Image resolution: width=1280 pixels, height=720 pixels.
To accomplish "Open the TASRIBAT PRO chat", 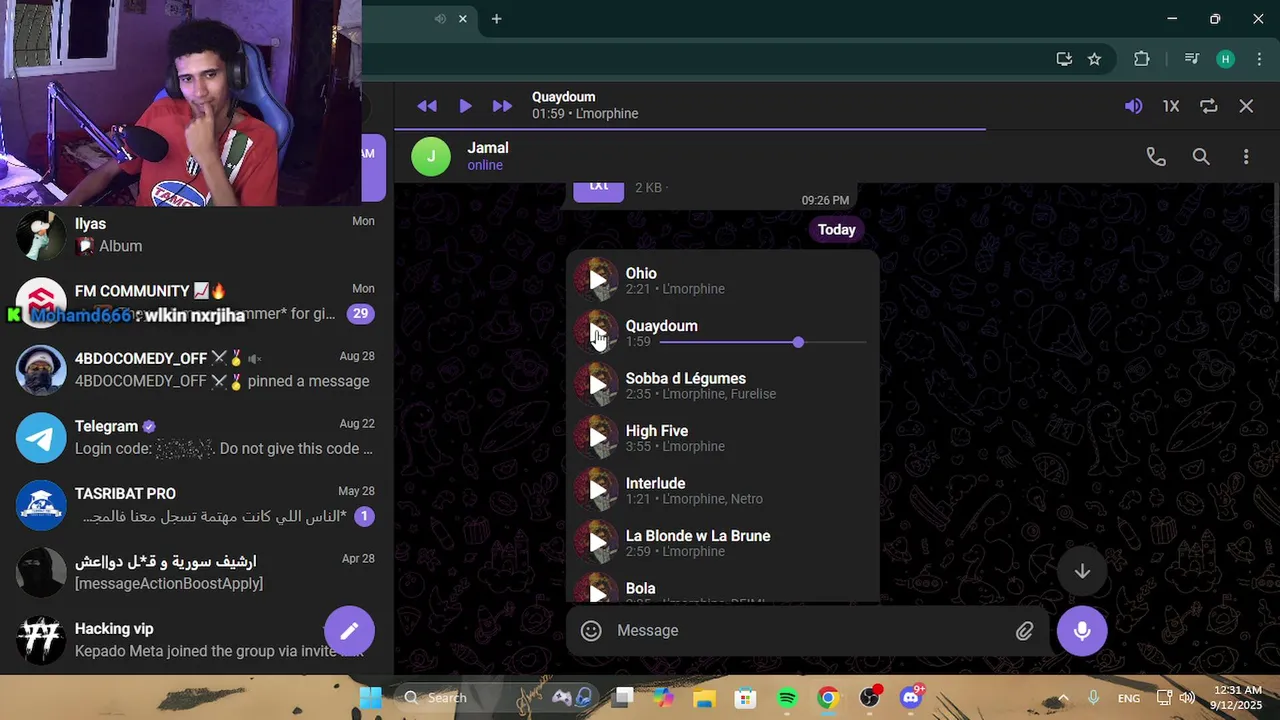I will click(x=195, y=505).
